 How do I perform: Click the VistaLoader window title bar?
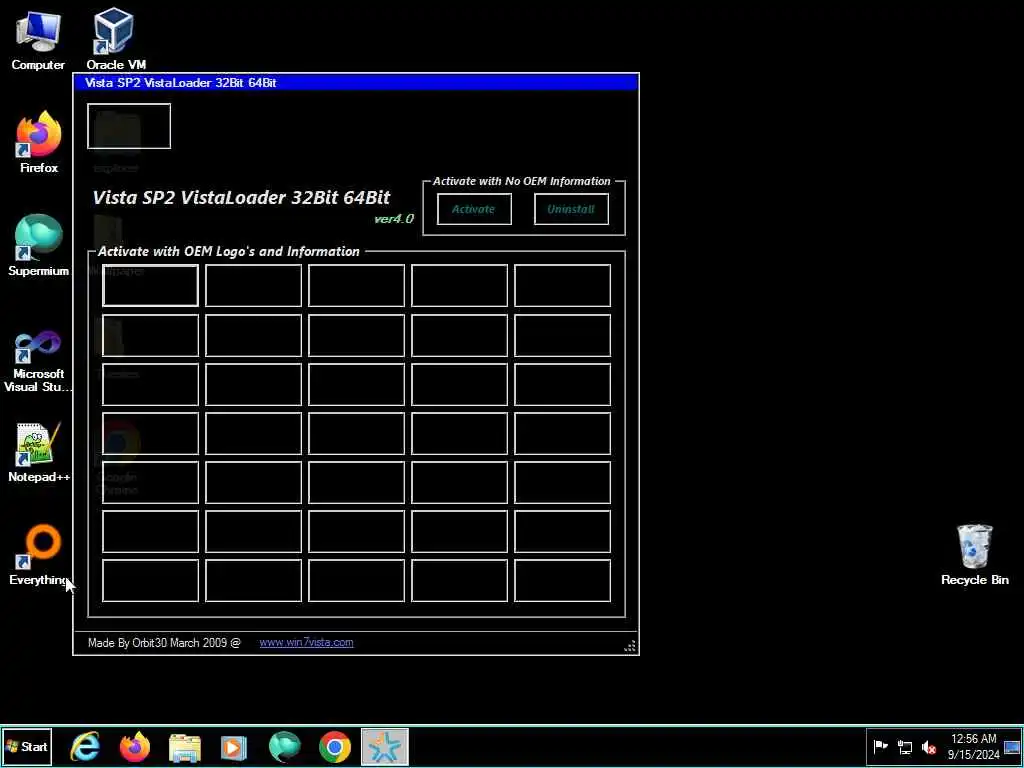coord(356,82)
